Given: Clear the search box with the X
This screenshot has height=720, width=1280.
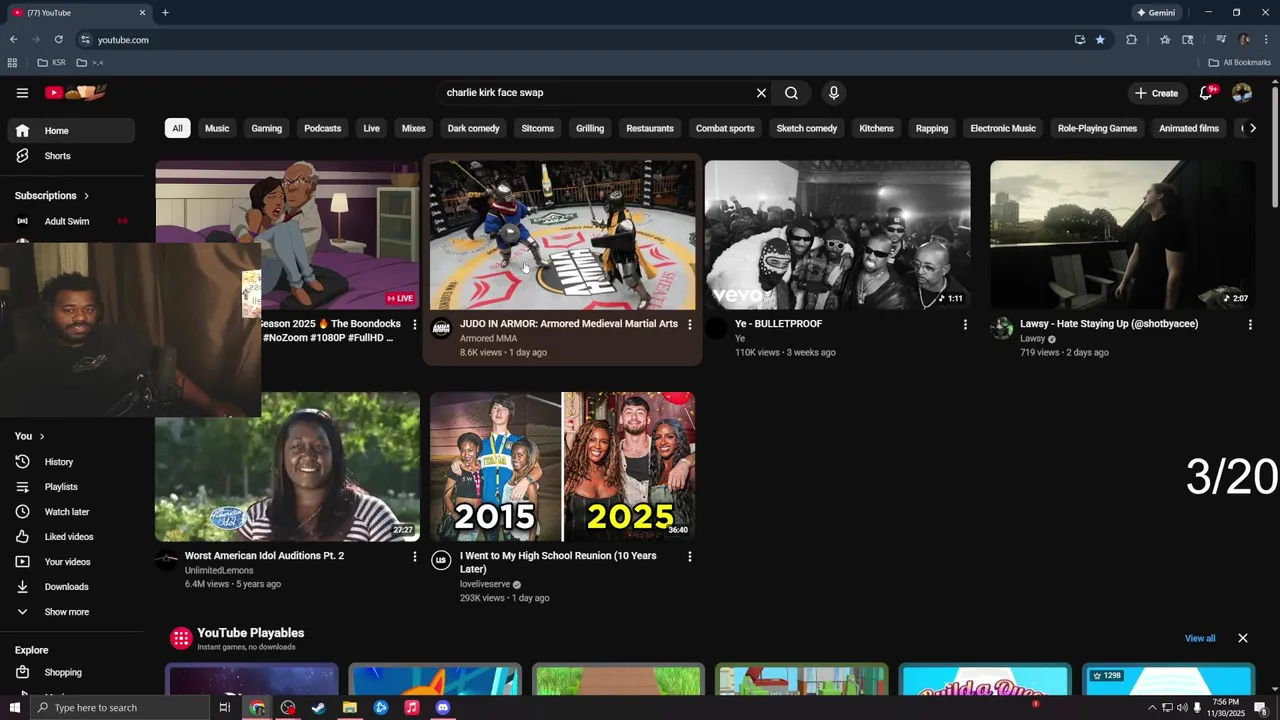Looking at the screenshot, I should point(761,93).
